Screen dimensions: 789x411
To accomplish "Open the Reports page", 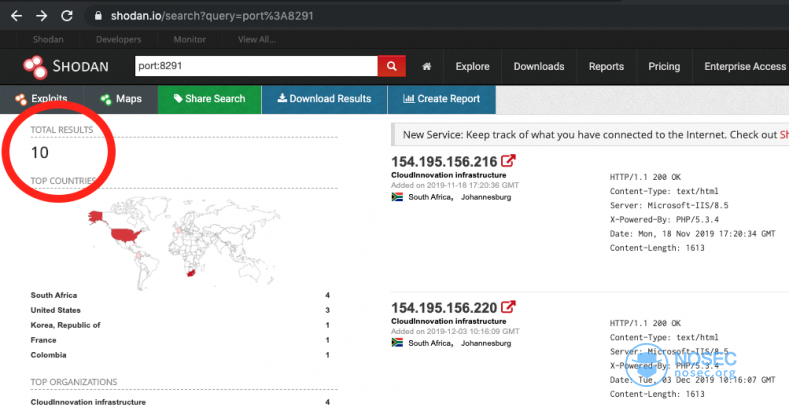I will tap(606, 66).
